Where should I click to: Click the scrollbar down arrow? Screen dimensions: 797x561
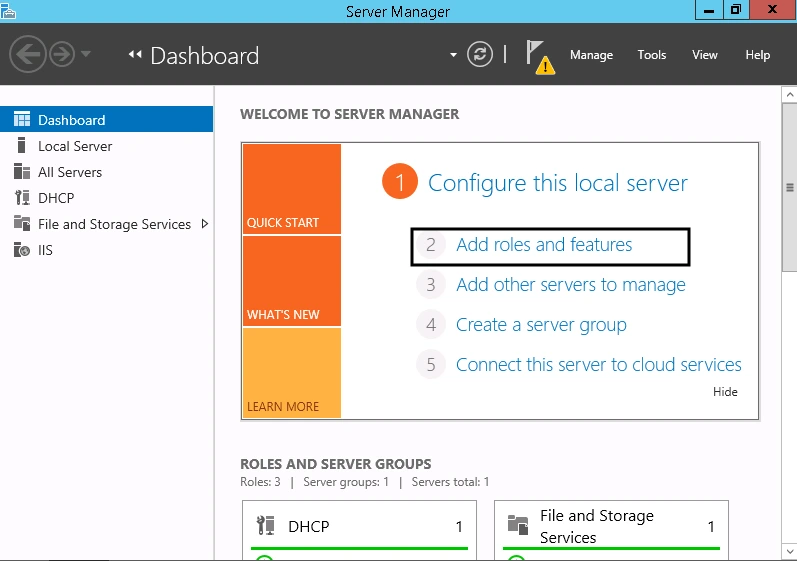coord(789,551)
